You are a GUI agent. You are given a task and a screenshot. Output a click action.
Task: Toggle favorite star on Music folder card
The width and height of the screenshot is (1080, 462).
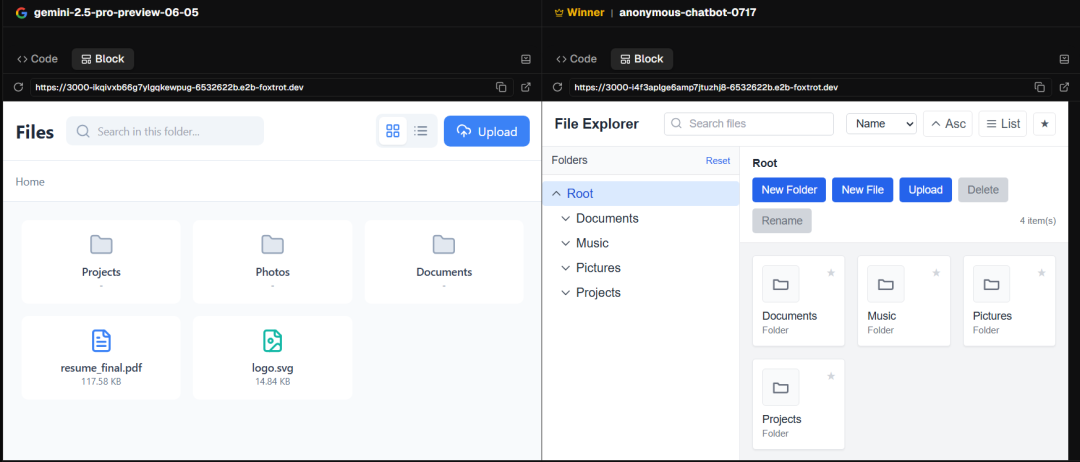(x=937, y=272)
